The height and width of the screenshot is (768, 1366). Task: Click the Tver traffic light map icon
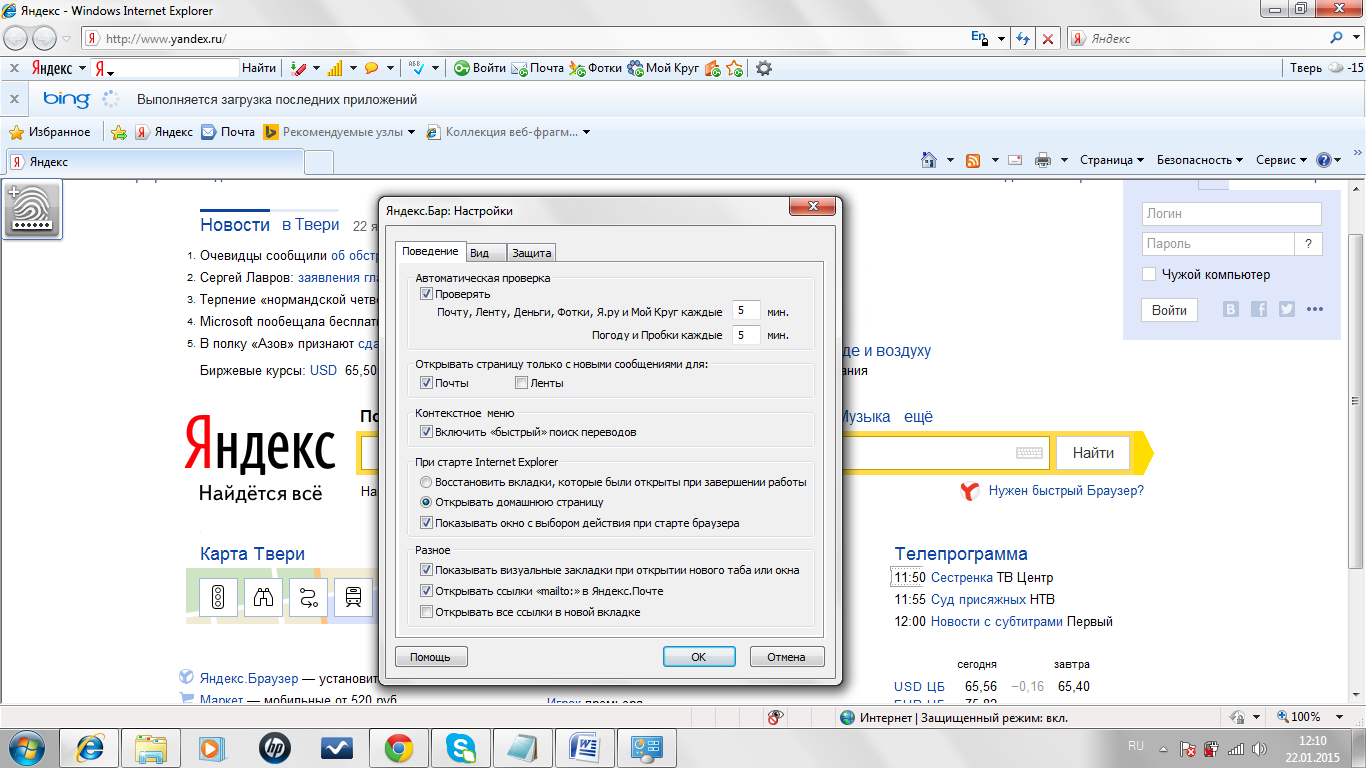(x=218, y=598)
